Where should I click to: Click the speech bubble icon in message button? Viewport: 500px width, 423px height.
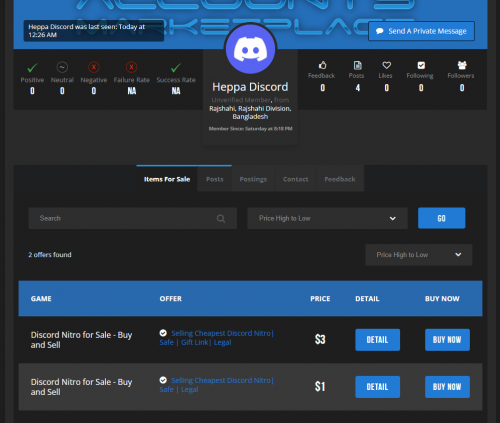tap(379, 31)
